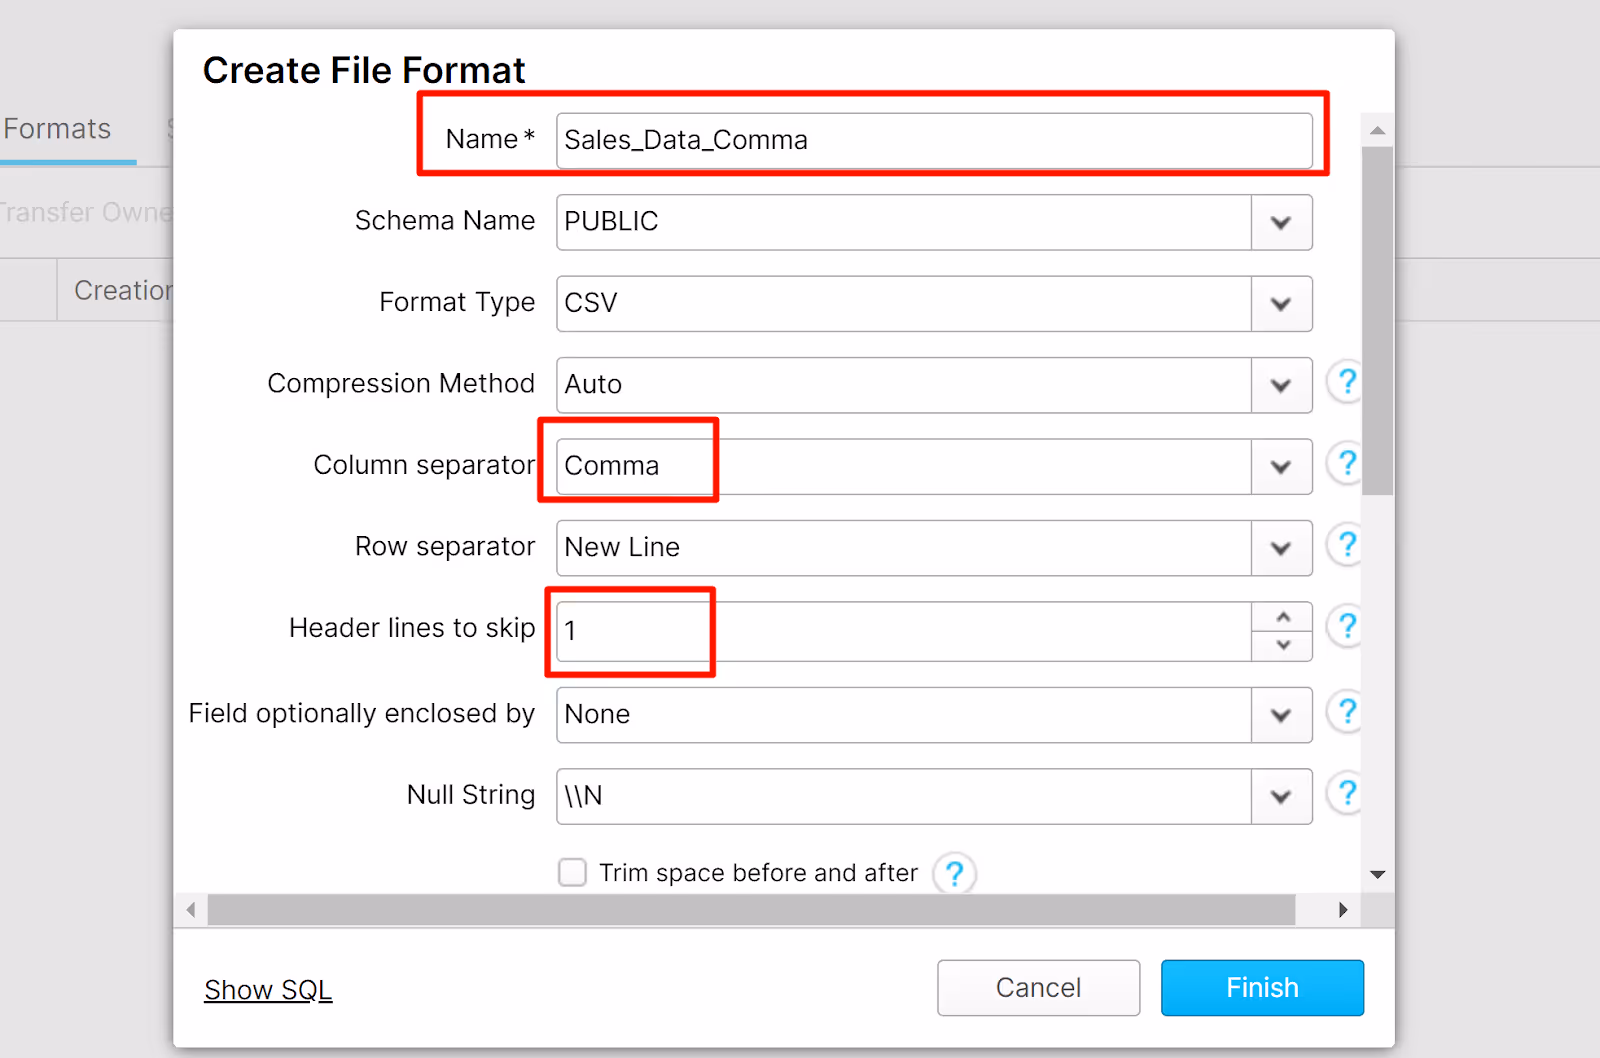
Task: Click the Finish button
Action: pos(1261,987)
